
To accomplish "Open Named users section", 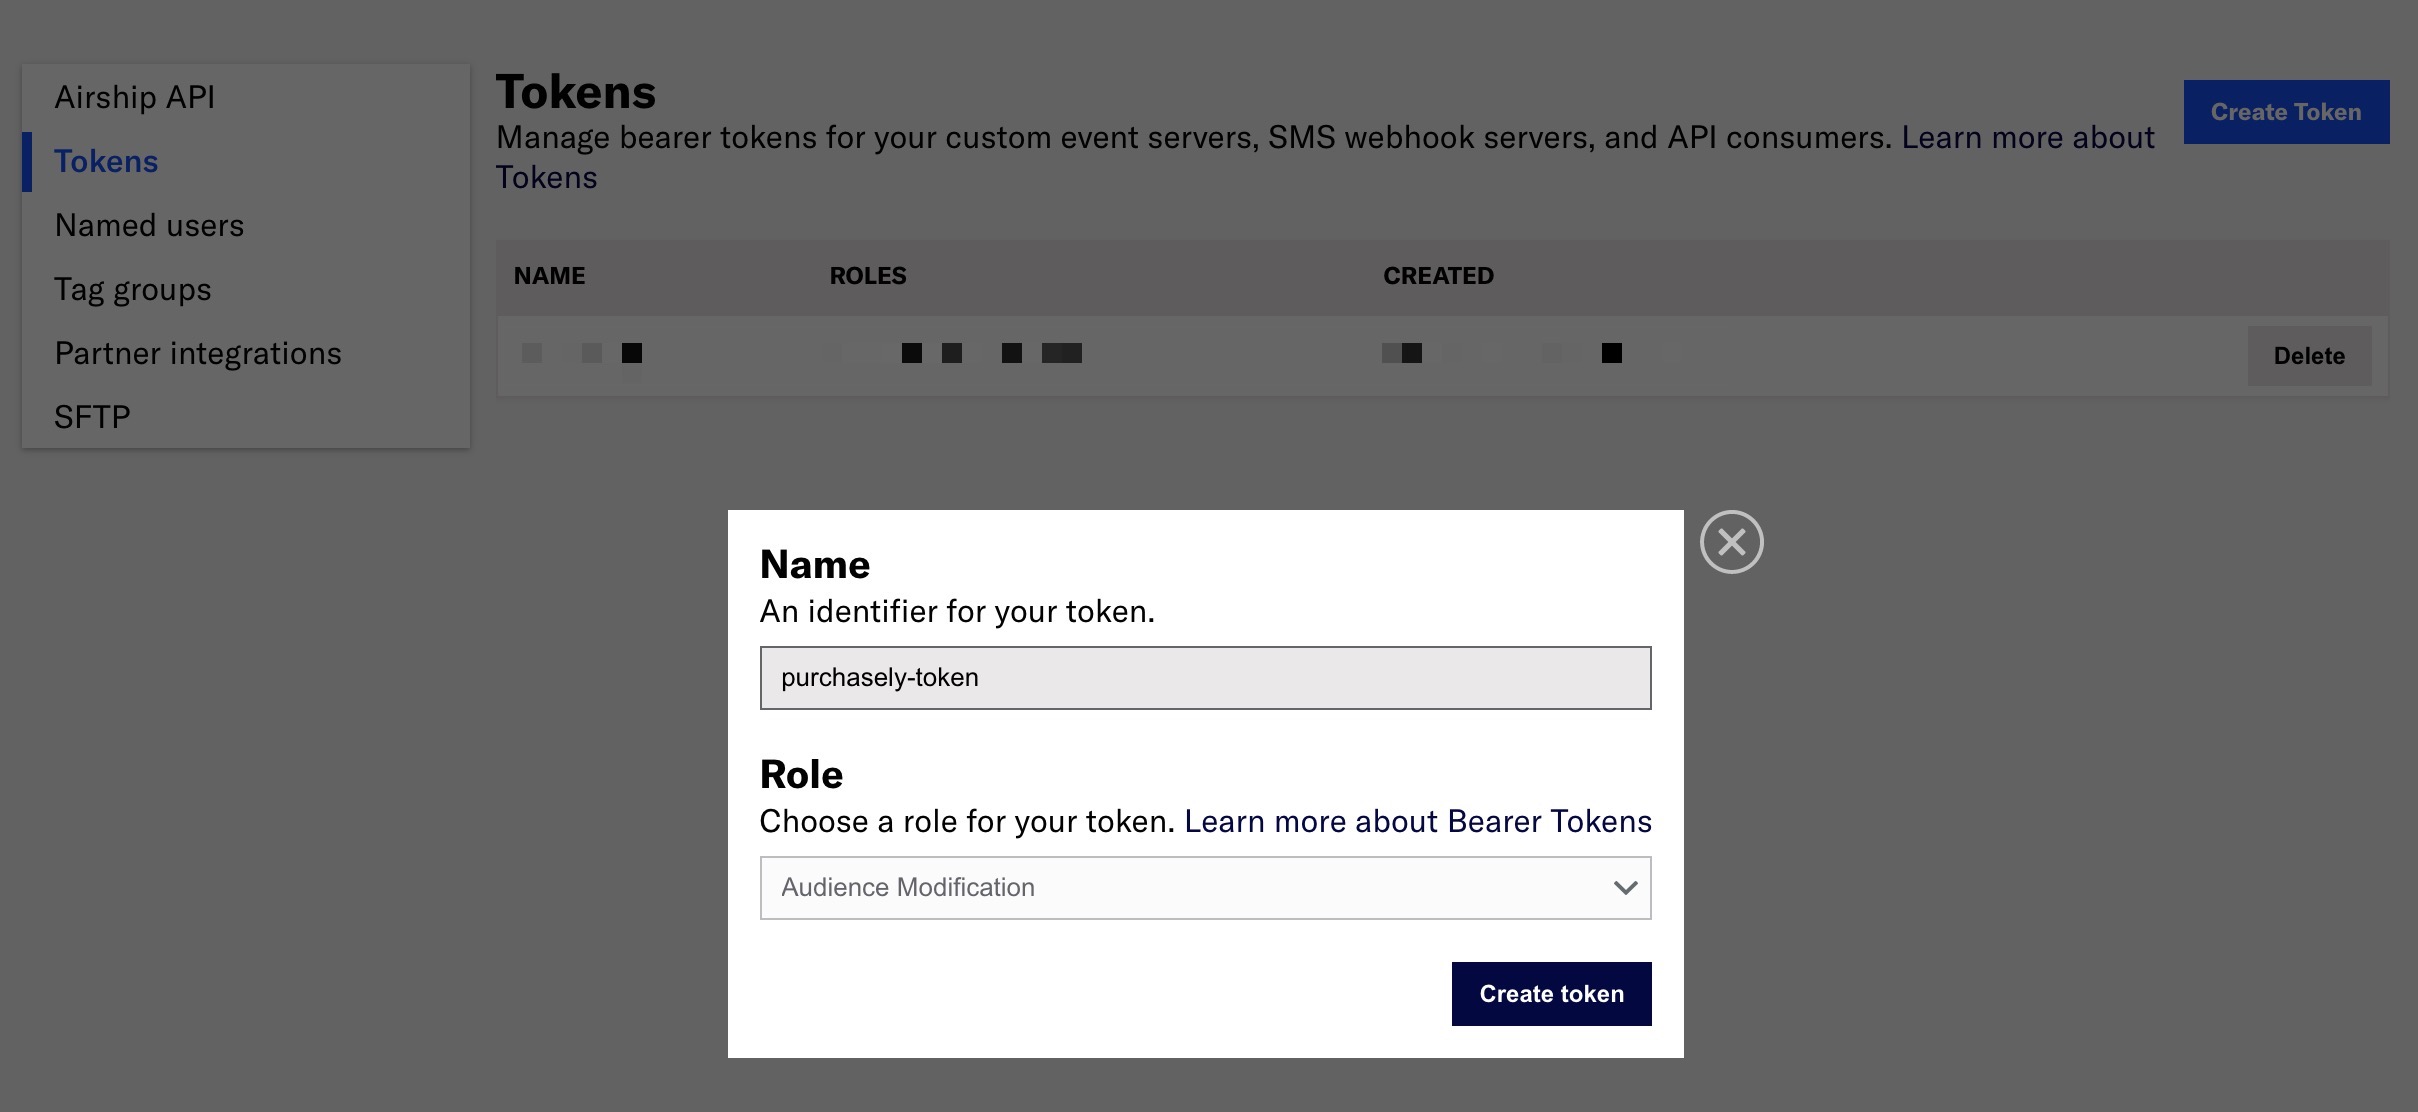I will (149, 225).
